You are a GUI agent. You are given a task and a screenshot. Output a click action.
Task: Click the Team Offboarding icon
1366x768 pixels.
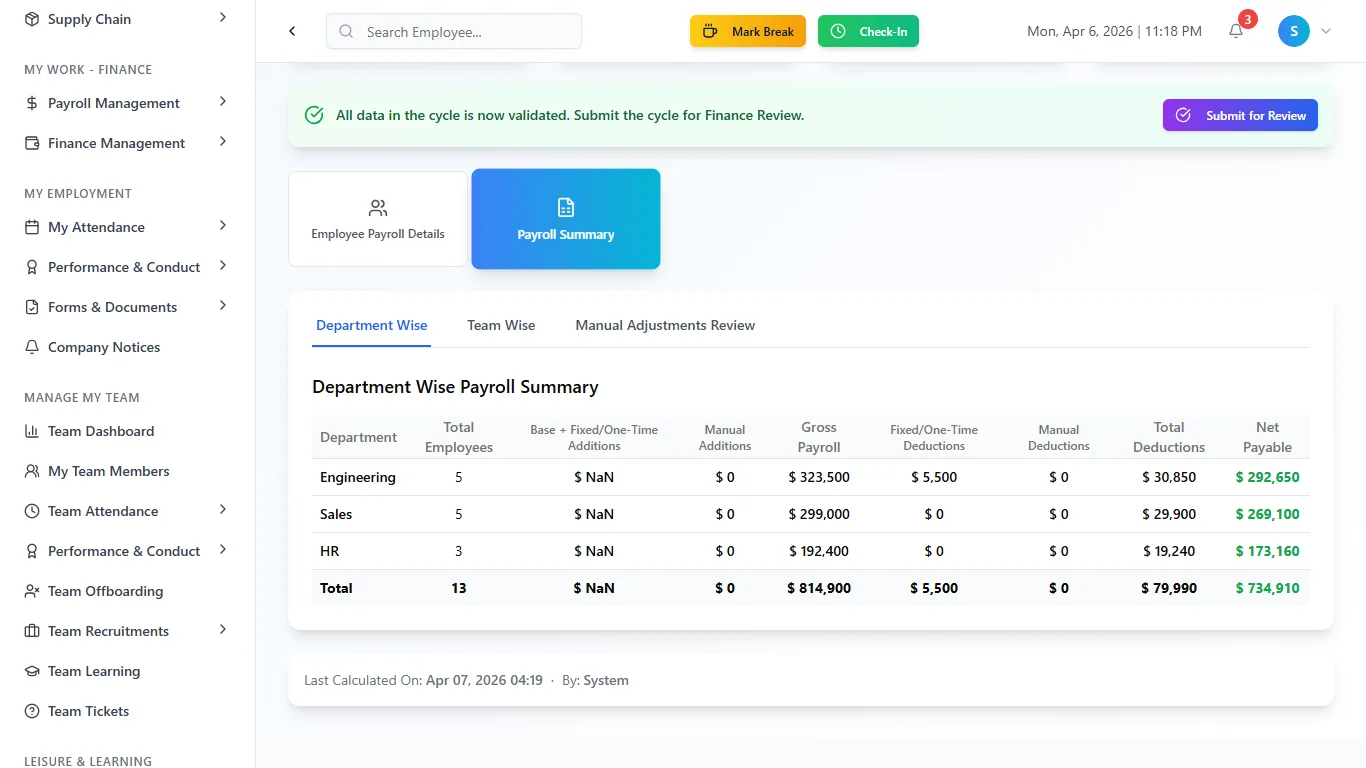[x=31, y=591]
